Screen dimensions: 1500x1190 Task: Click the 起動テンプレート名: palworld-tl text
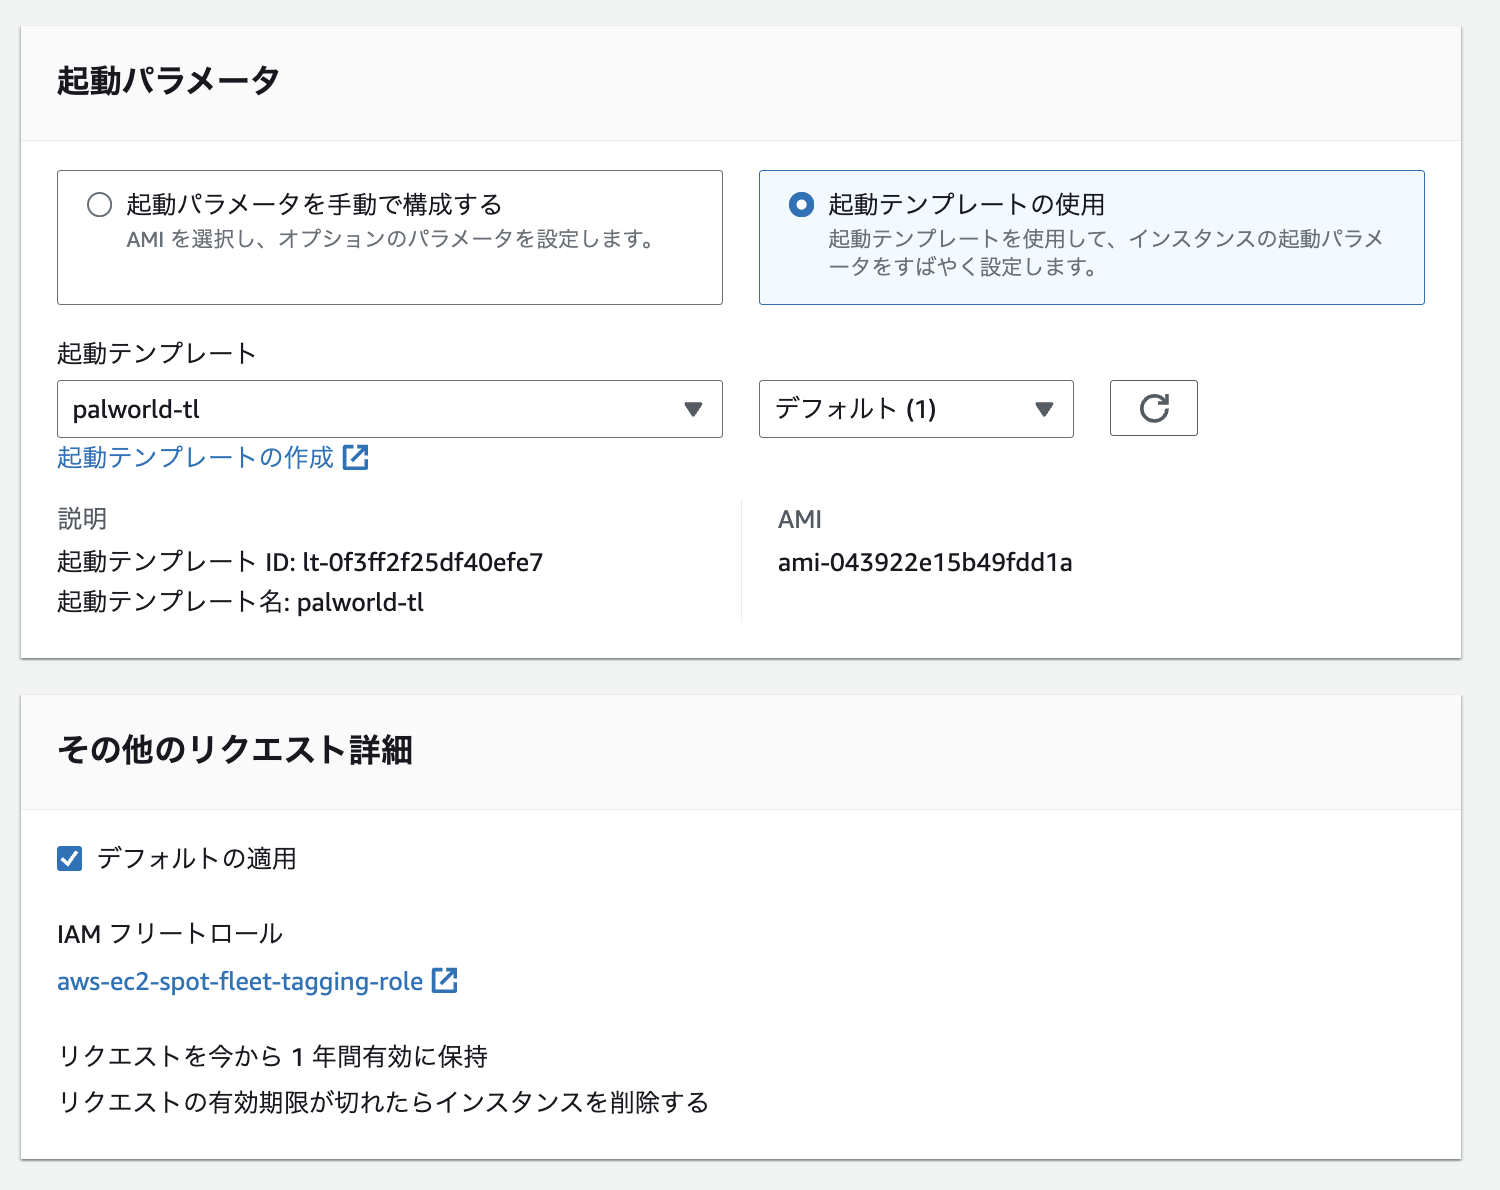[x=240, y=603]
